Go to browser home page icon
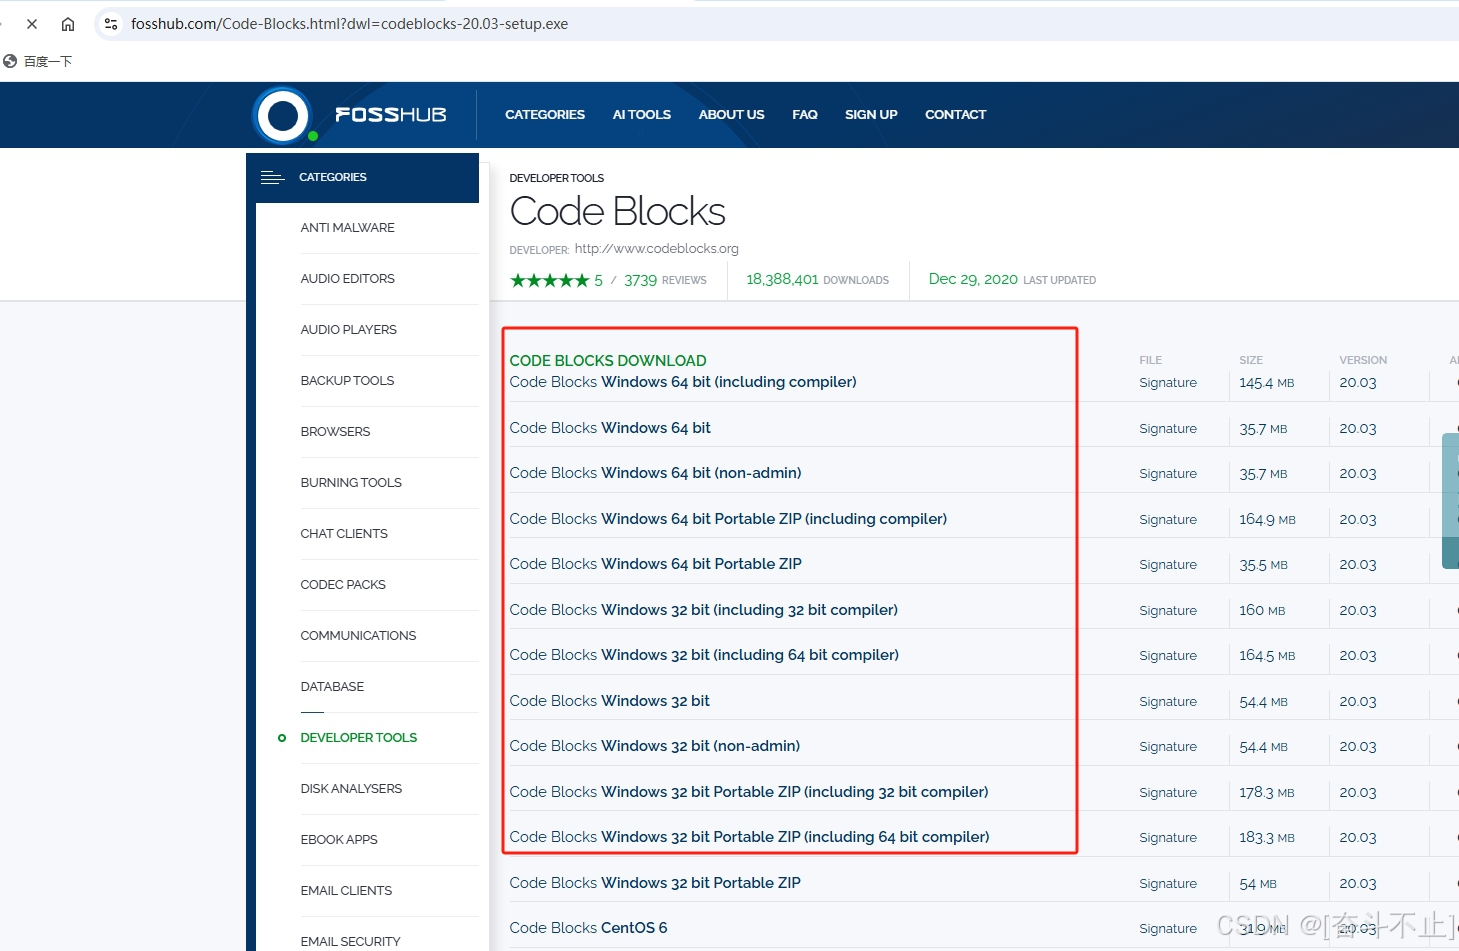This screenshot has width=1459, height=951. (68, 24)
